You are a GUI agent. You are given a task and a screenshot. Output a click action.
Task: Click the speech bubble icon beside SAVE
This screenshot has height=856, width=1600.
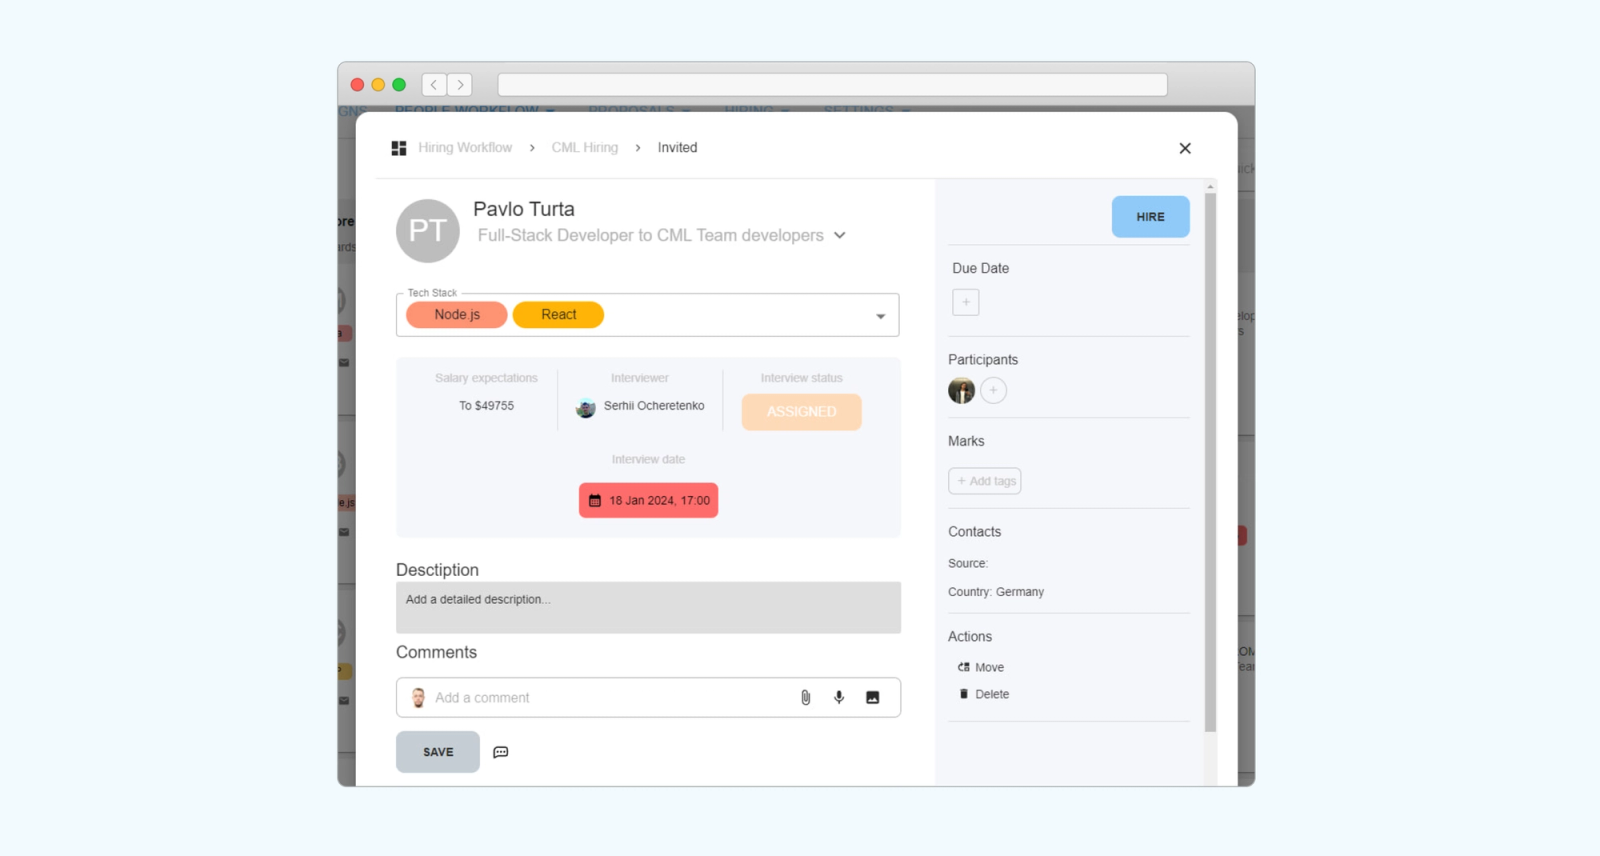501,752
